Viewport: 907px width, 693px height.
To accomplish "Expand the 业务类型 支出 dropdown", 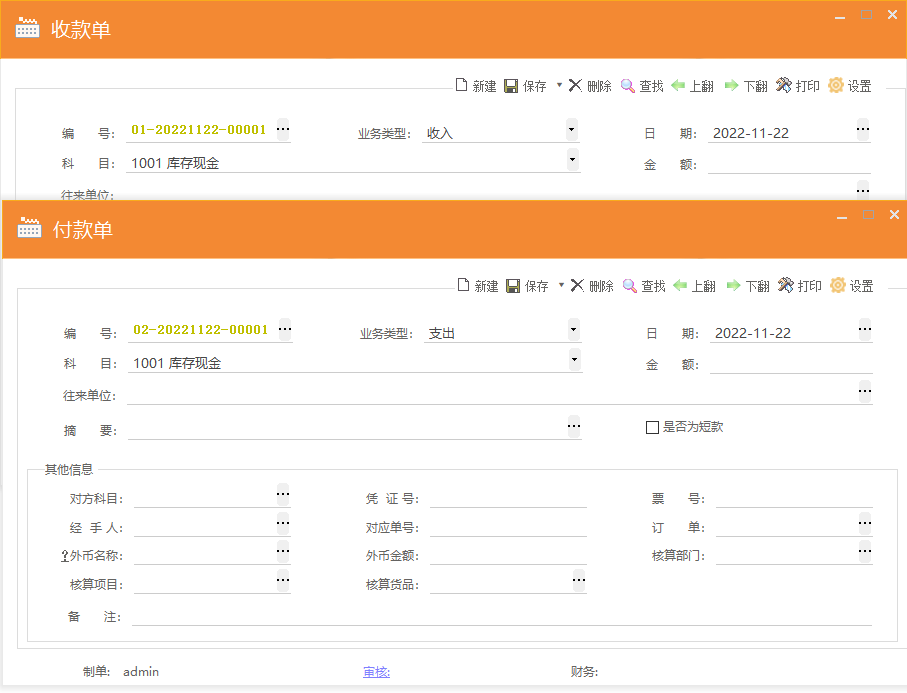I will click(x=572, y=329).
